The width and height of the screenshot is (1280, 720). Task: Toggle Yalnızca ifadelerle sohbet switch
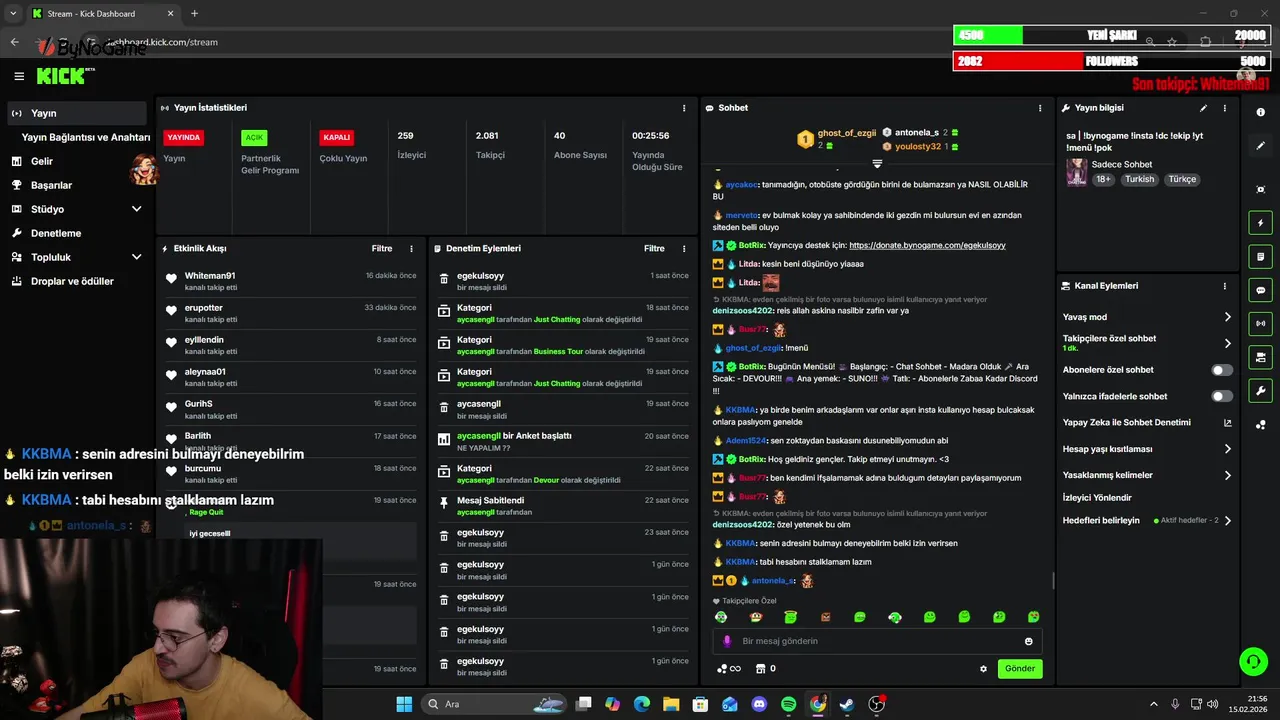[1222, 396]
